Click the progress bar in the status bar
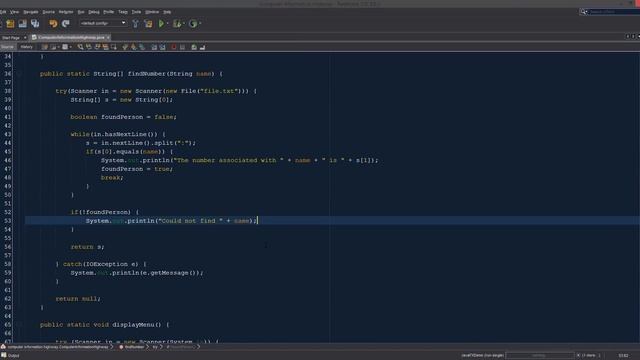This screenshot has width=640, height=360. (x=540, y=356)
